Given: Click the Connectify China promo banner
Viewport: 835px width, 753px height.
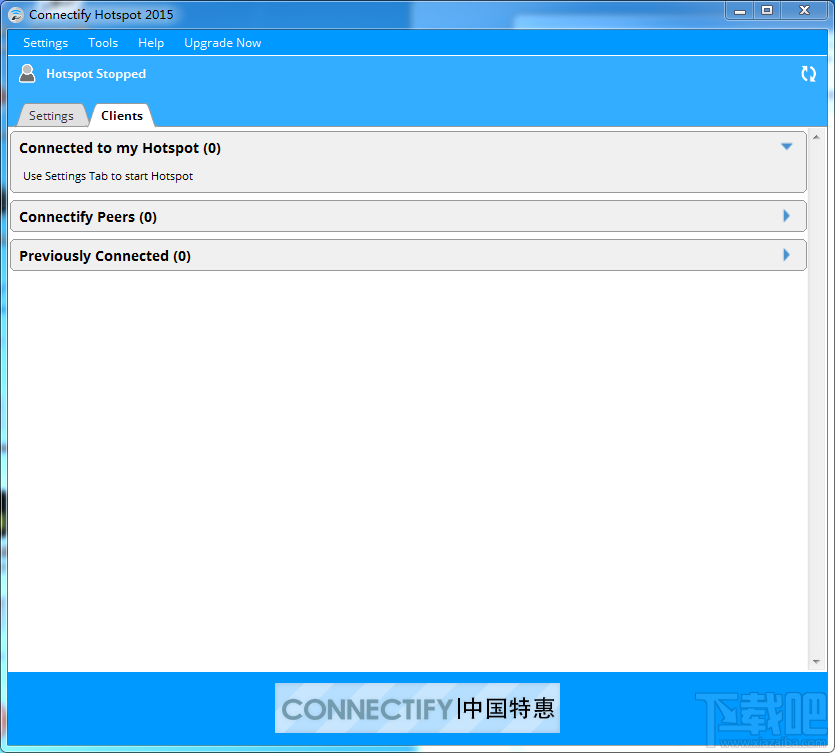Looking at the screenshot, I should (x=417, y=708).
